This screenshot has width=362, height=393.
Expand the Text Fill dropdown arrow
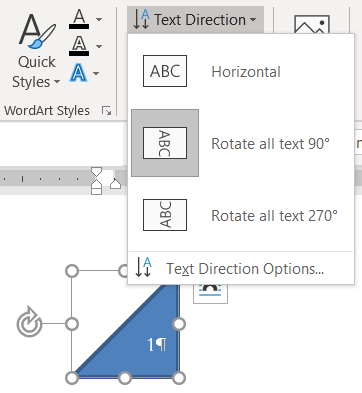point(99,19)
